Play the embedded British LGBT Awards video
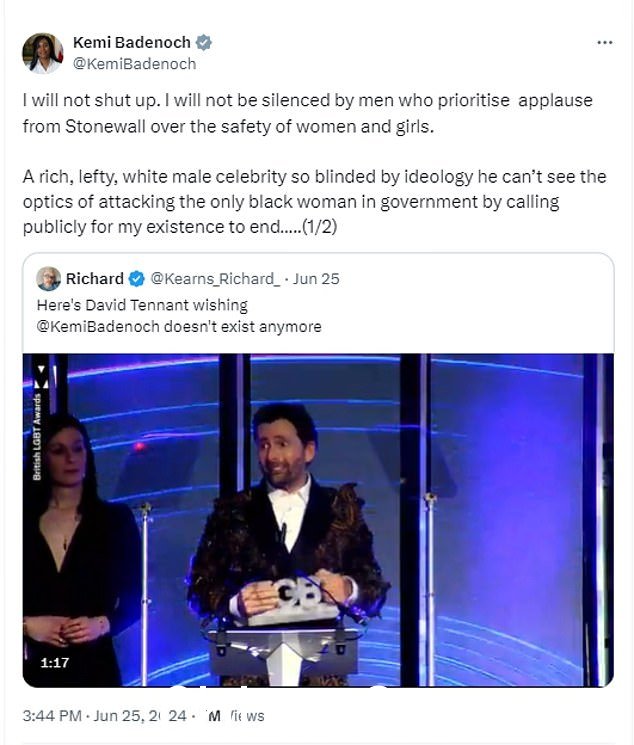The height and width of the screenshot is (745, 634). (318, 520)
